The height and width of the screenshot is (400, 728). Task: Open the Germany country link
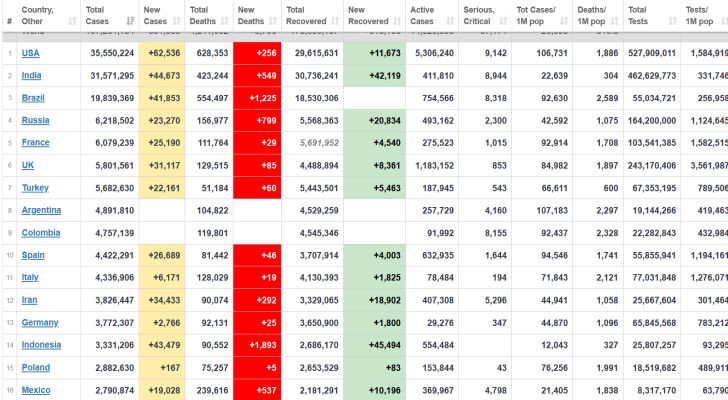coord(40,323)
